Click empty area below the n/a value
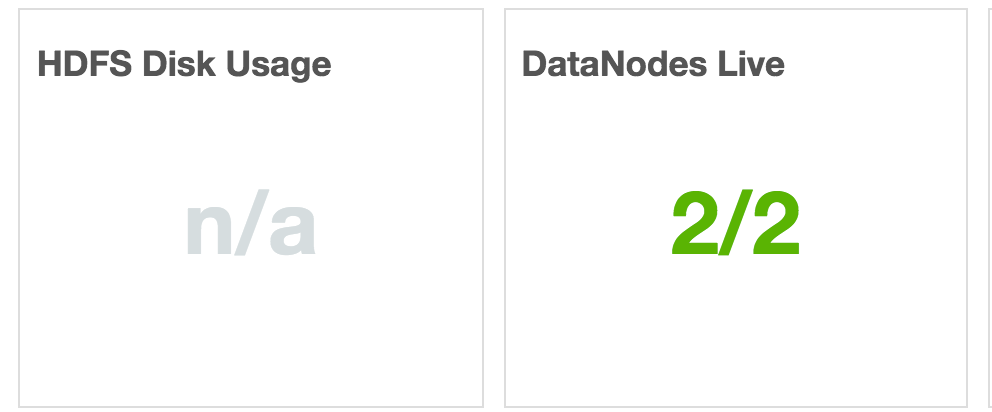992x412 pixels. [x=251, y=340]
